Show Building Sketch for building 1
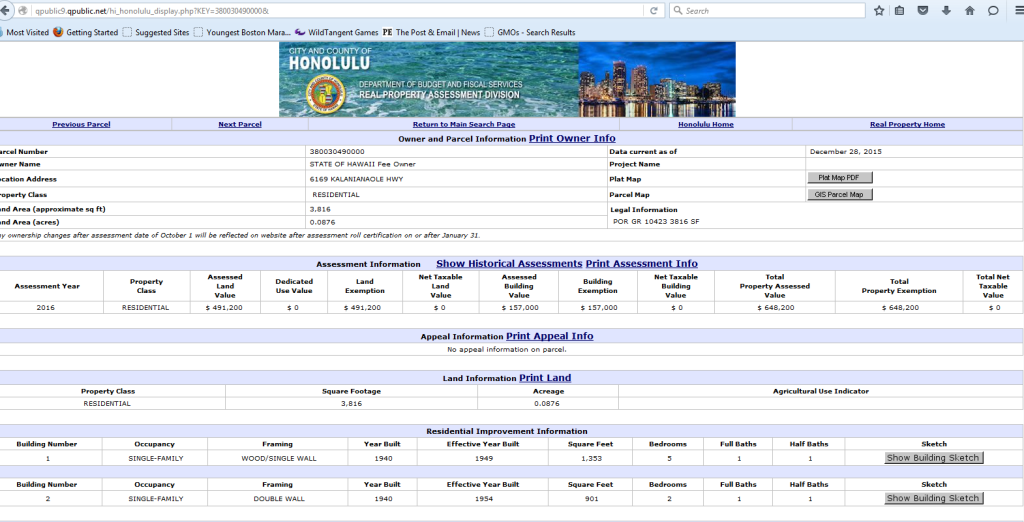The image size is (1024, 522). 934,458
